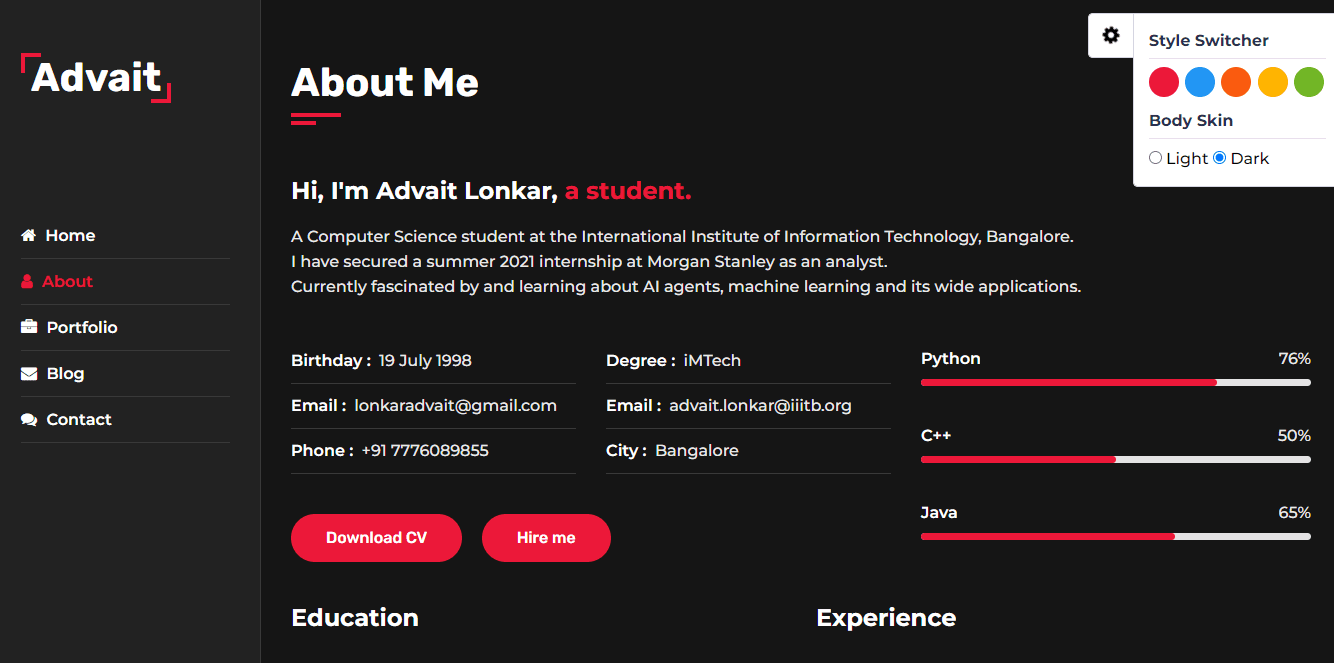The height and width of the screenshot is (663, 1334).
Task: Select the yellow theme color swatch
Action: (x=1272, y=82)
